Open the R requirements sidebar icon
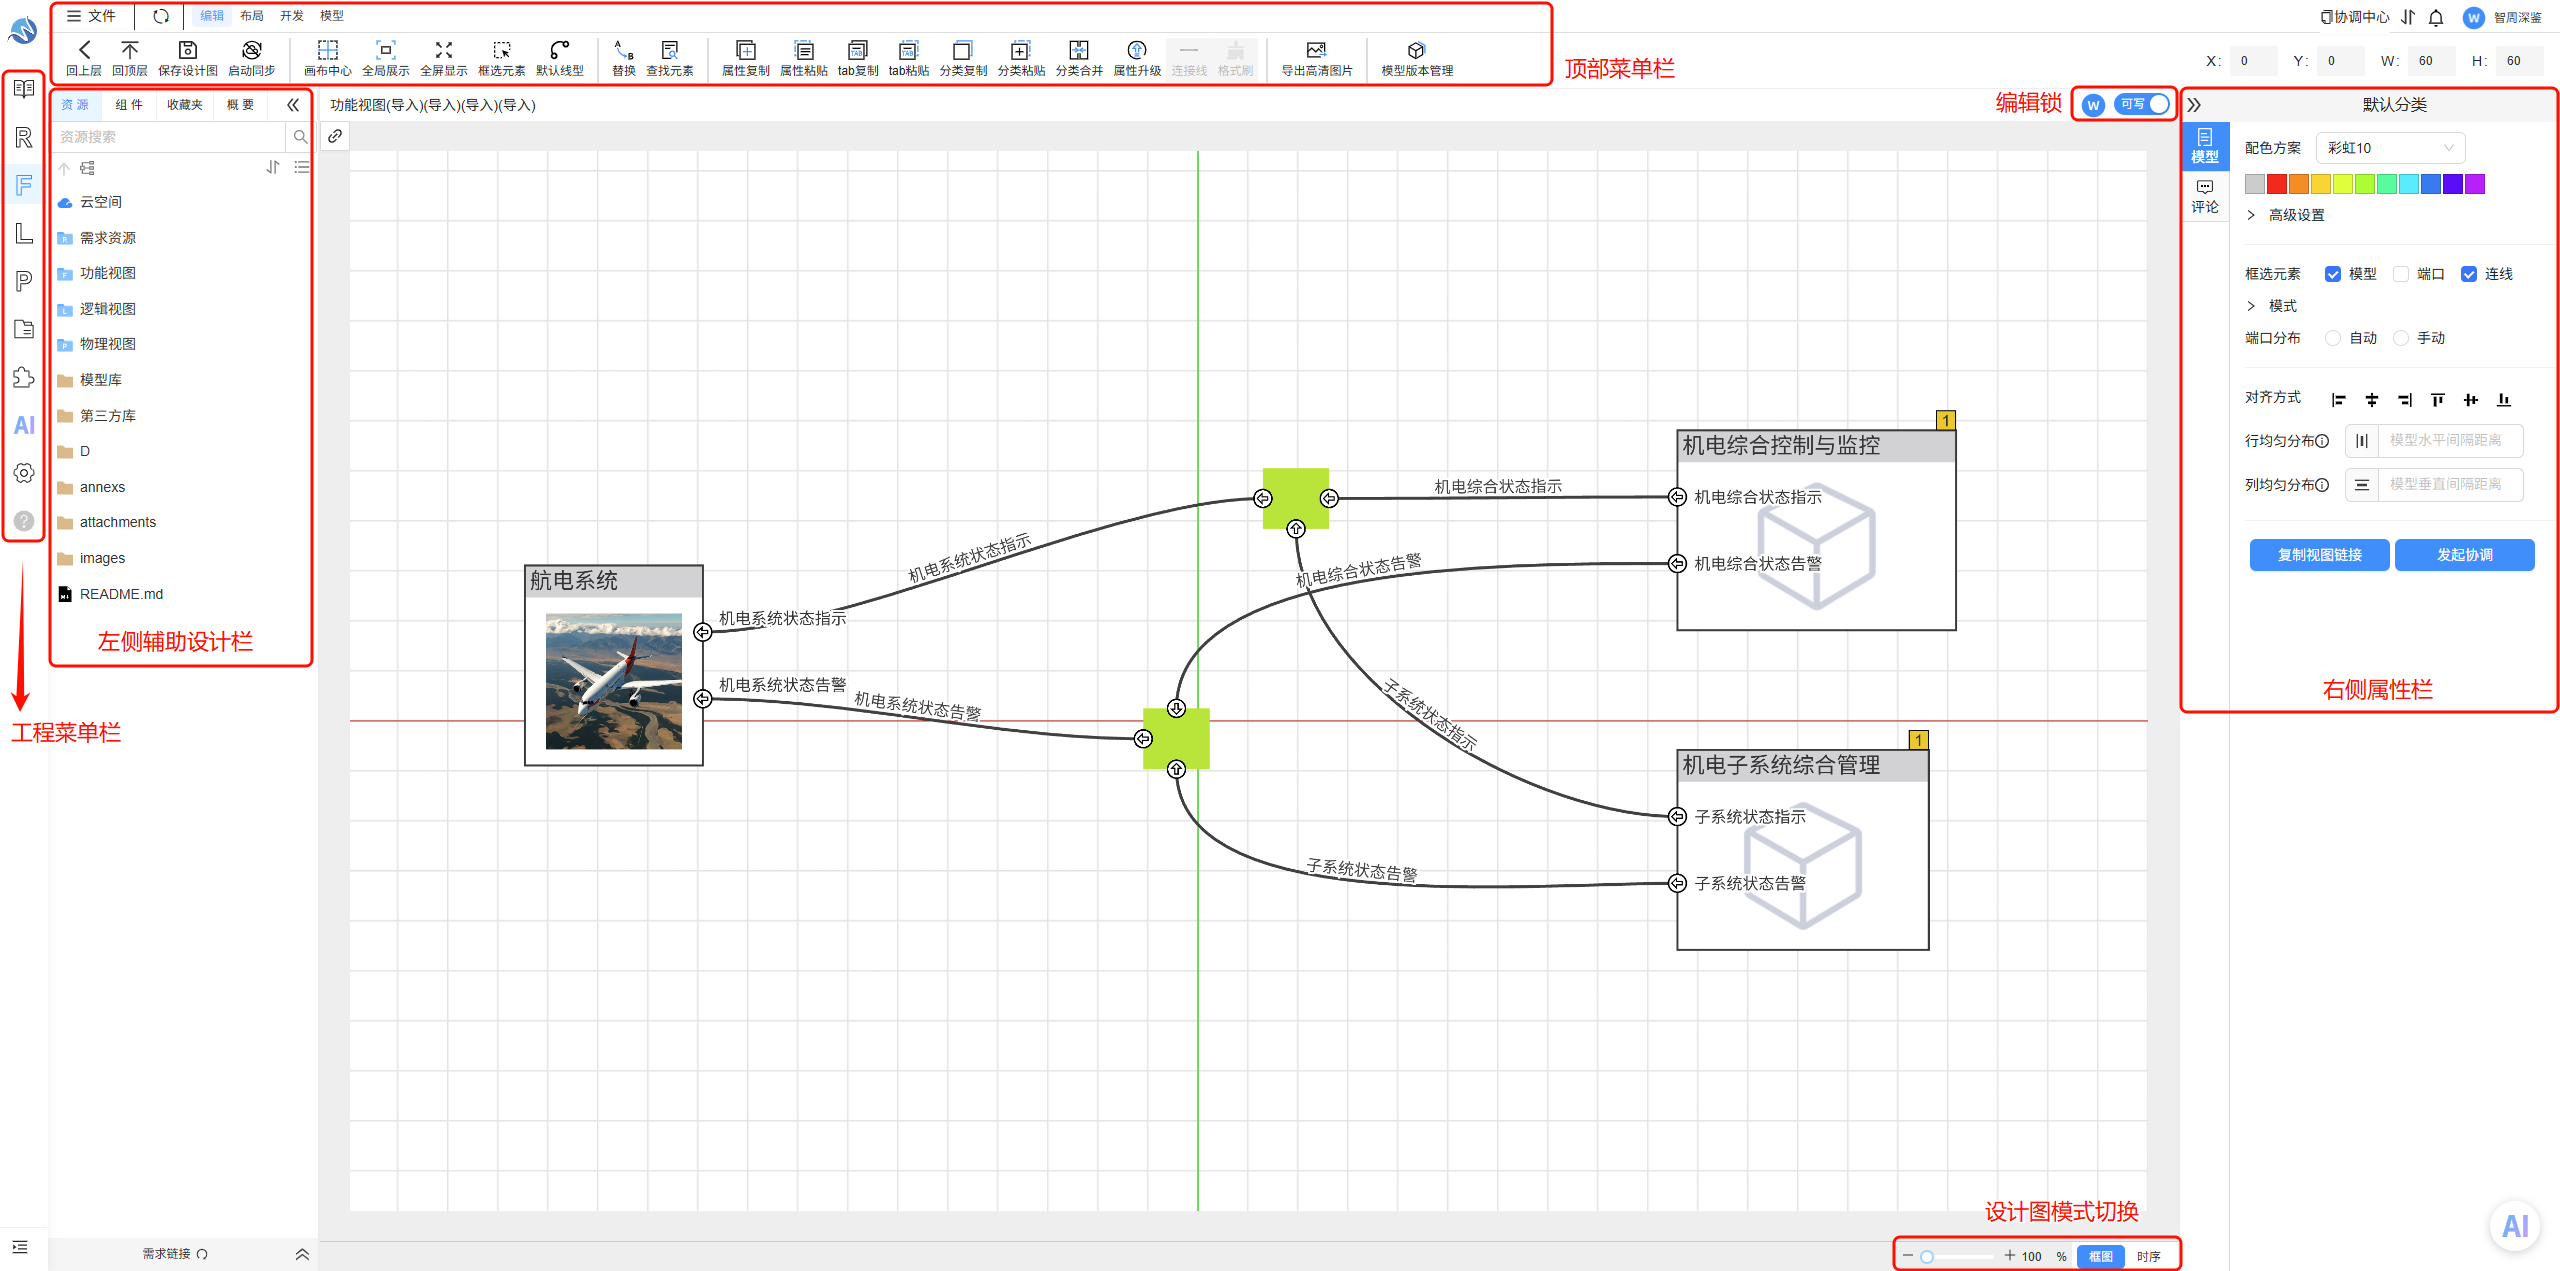 click(24, 137)
